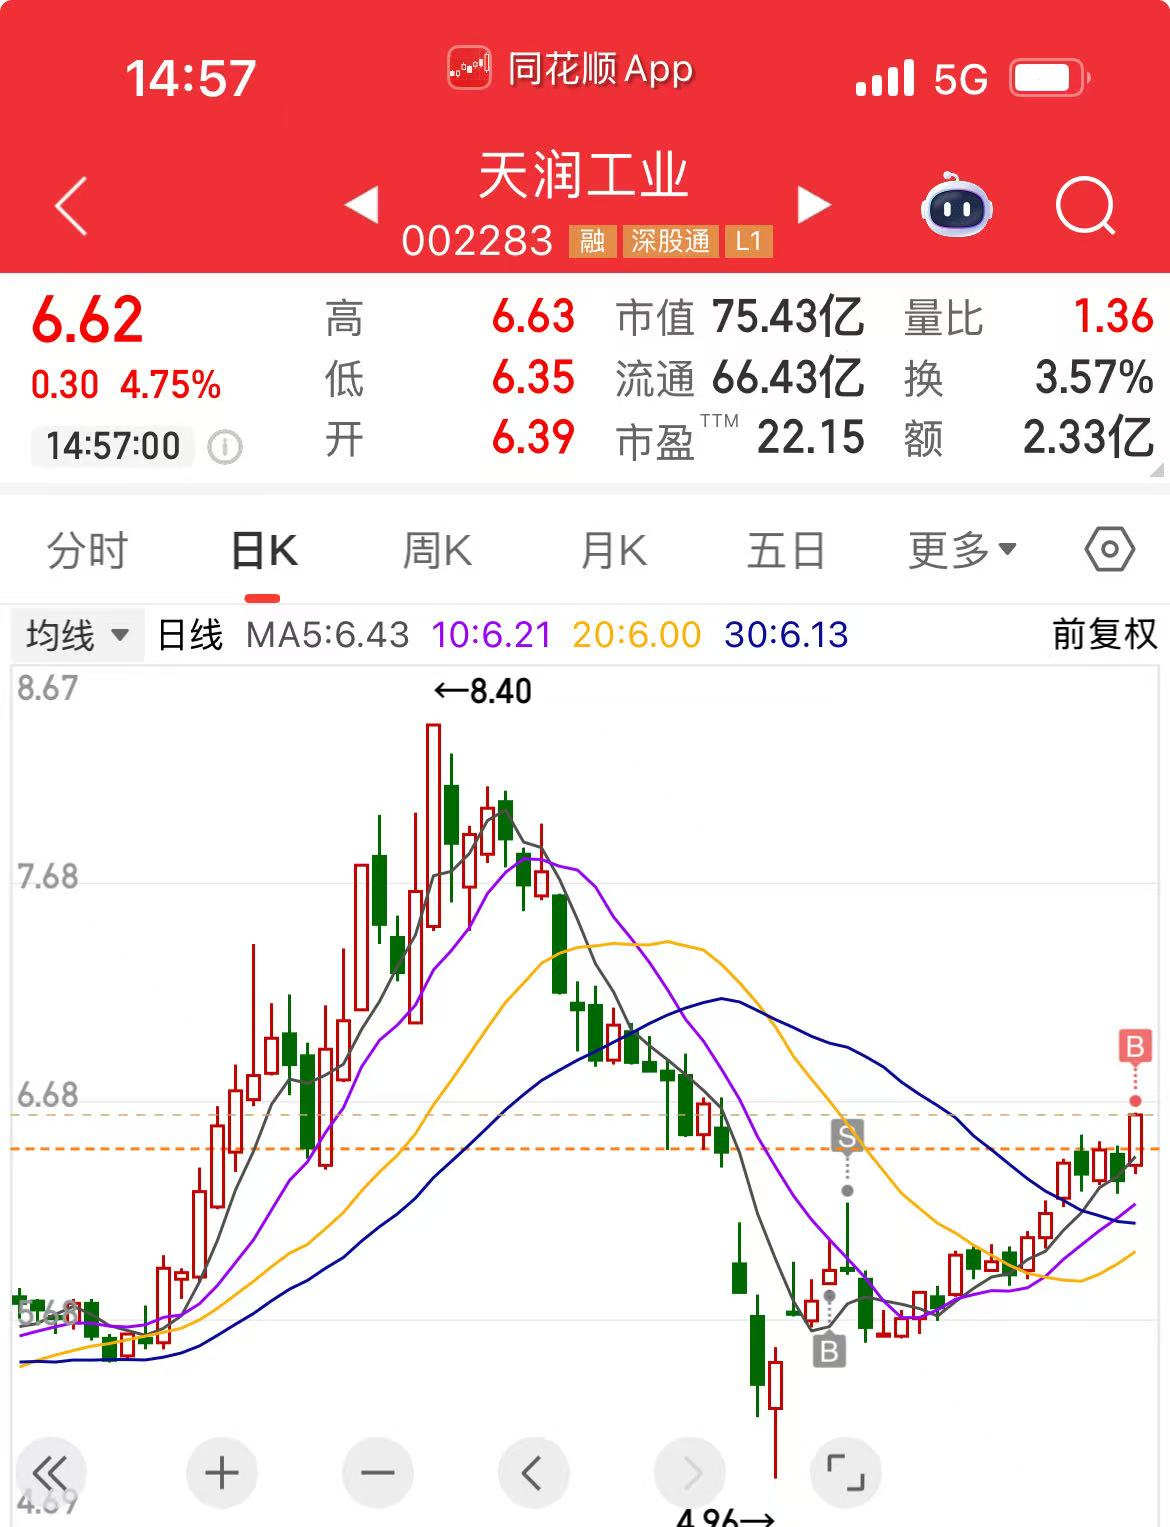
Task: Go back using the left chevron
Action: click(x=71, y=206)
